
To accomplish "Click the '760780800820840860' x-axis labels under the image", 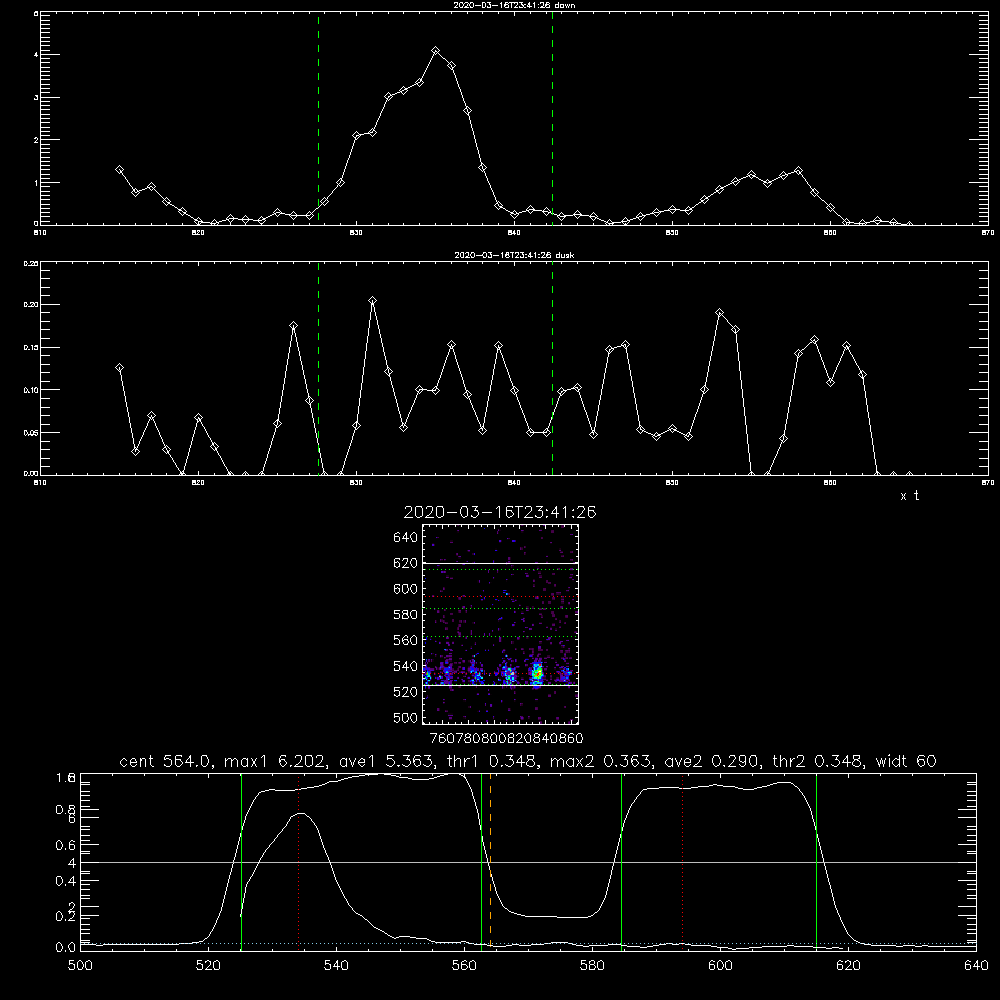I will point(506,738).
